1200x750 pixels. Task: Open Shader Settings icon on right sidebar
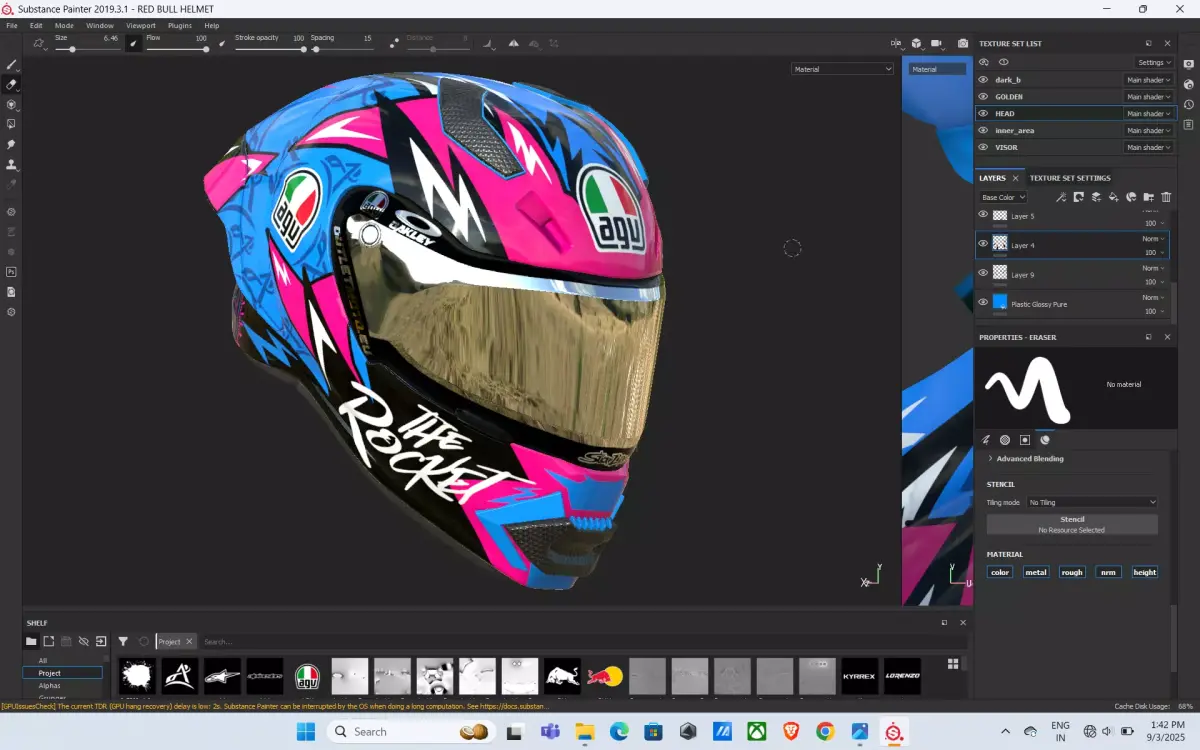point(1188,84)
